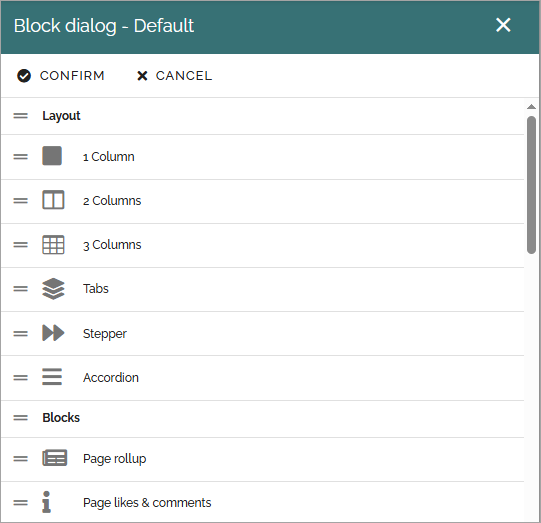Click the Stepper fast-forward icon

(x=53, y=333)
